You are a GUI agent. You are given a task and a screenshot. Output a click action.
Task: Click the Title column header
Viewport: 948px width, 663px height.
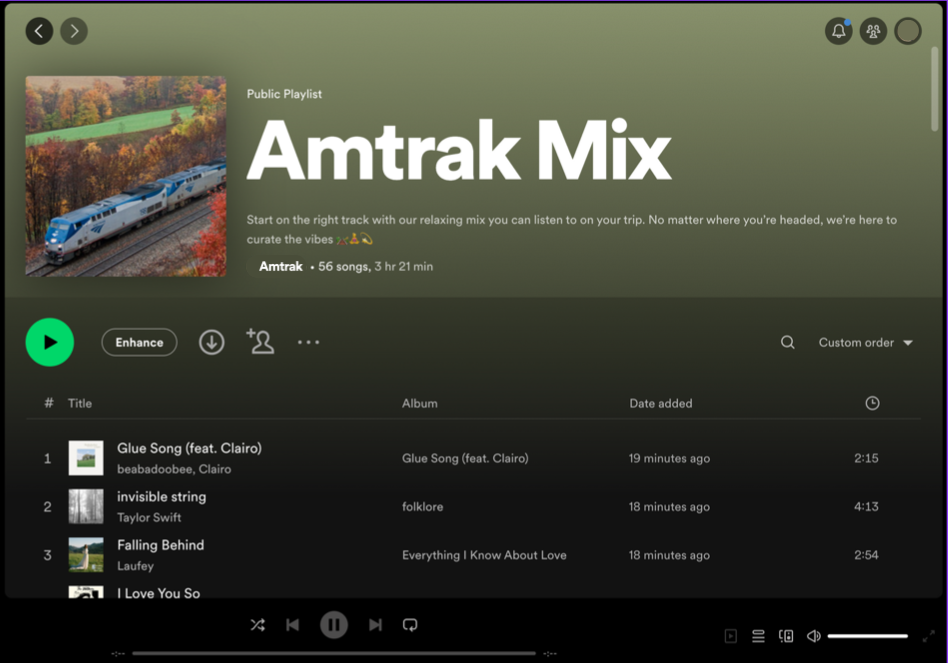click(80, 403)
